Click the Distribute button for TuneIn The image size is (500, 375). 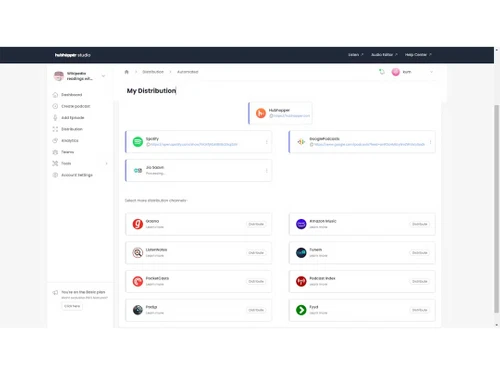point(420,253)
